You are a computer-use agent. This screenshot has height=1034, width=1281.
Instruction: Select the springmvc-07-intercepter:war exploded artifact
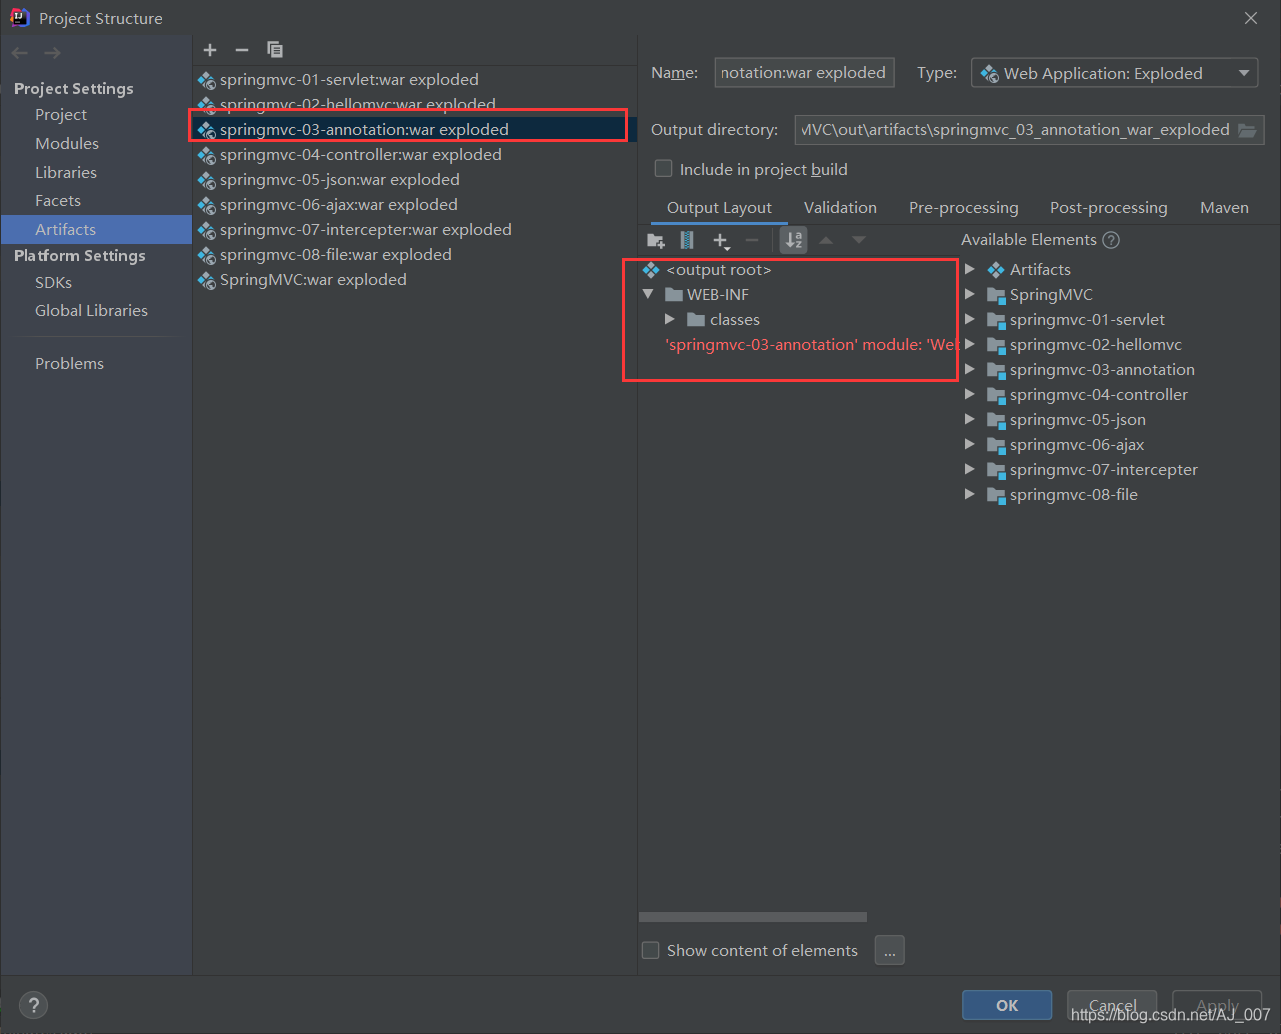tap(365, 230)
